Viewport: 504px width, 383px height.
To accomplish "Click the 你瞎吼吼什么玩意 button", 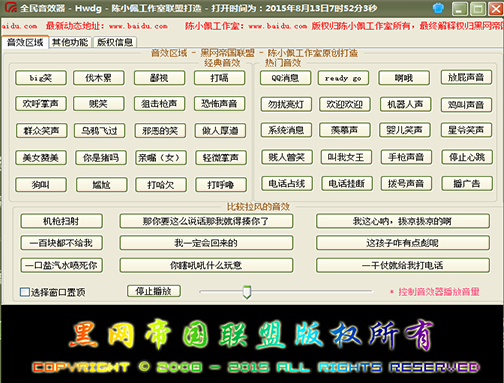I will pos(206,265).
